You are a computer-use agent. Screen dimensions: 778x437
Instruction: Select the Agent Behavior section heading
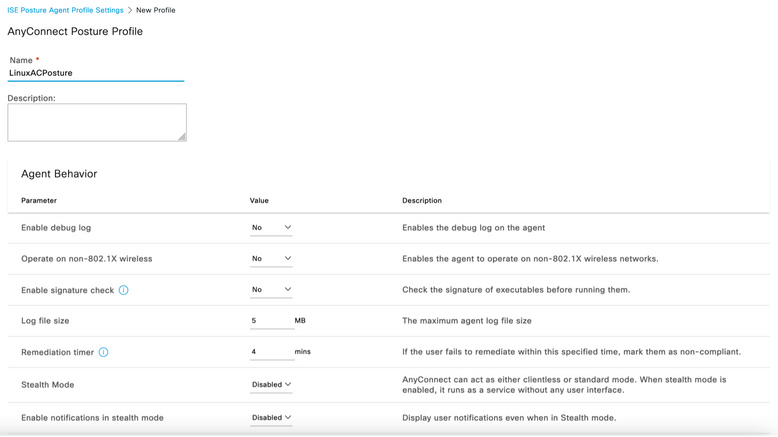coord(59,174)
